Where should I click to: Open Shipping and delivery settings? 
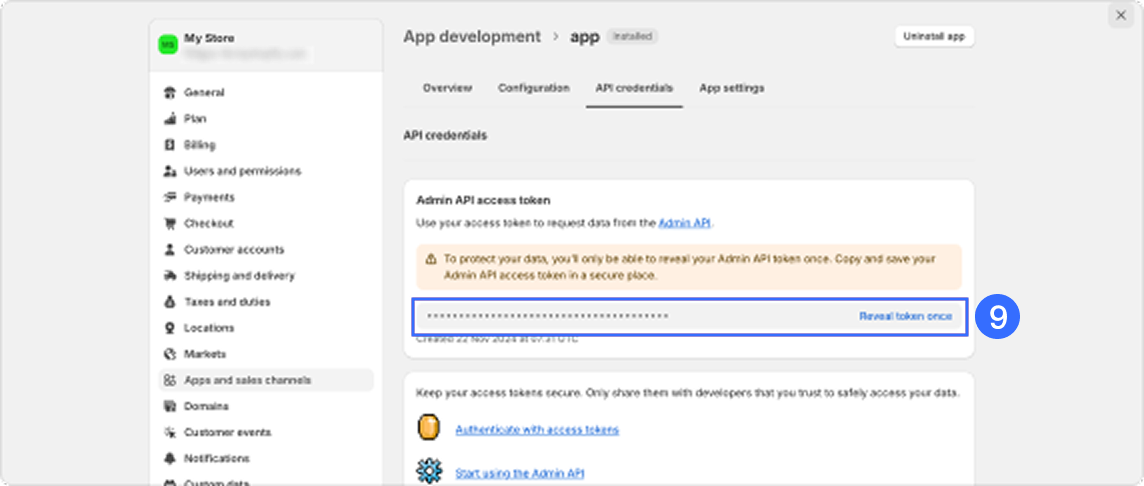click(239, 276)
